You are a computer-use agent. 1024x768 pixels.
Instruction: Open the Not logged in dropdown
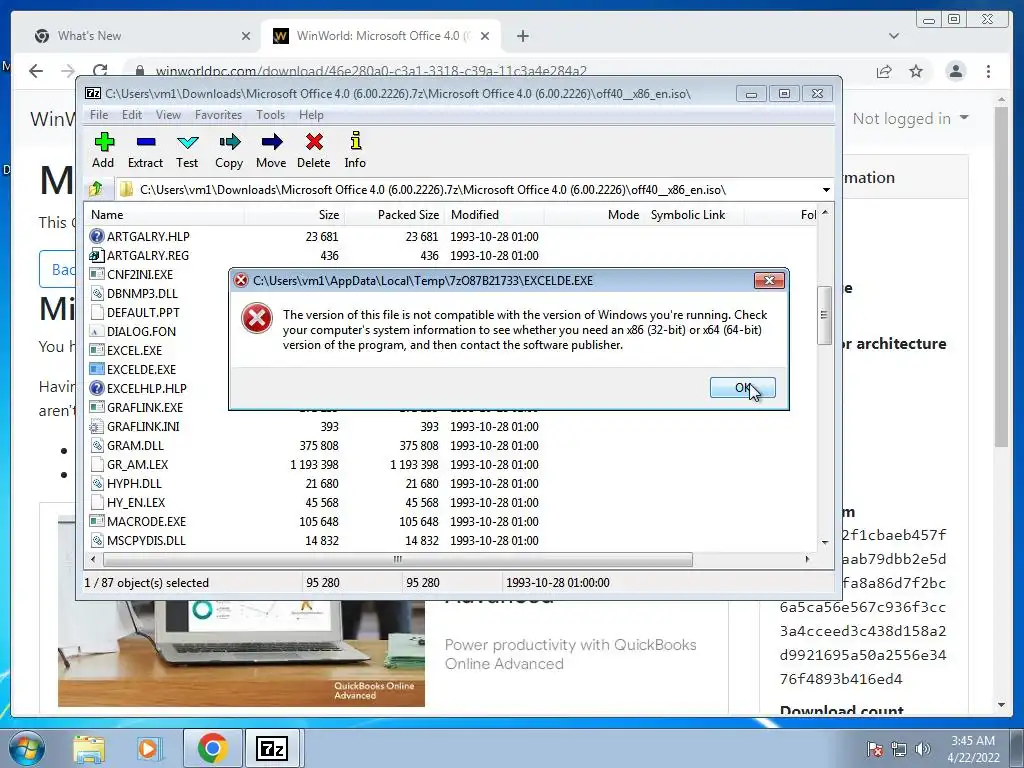coord(910,118)
